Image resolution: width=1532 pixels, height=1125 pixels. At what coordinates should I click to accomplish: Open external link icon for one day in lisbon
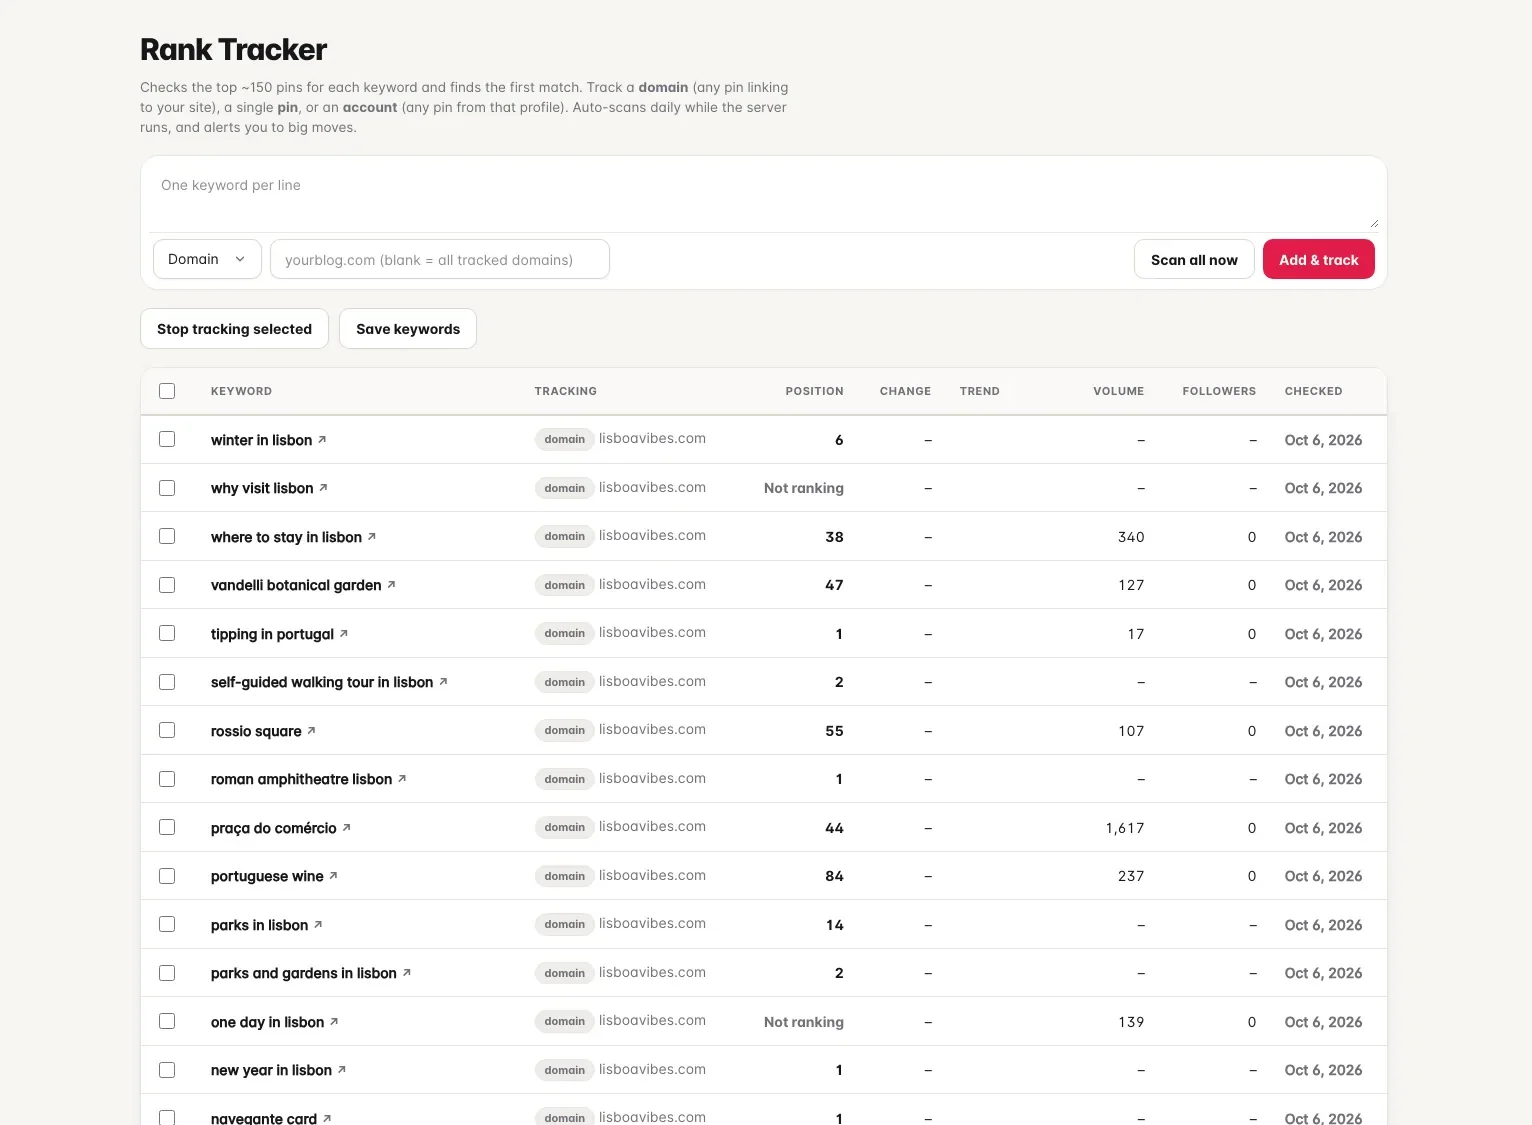pyautogui.click(x=334, y=1022)
